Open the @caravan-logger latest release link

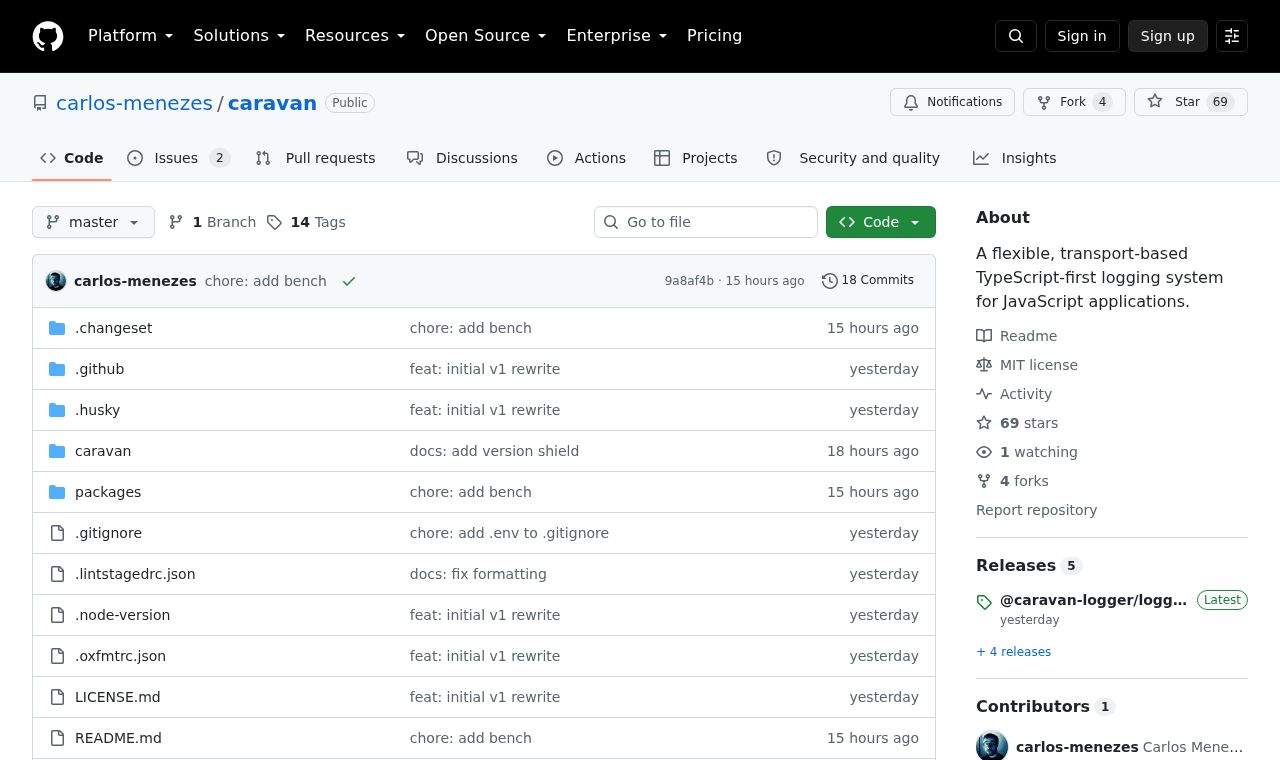[x=1093, y=600]
